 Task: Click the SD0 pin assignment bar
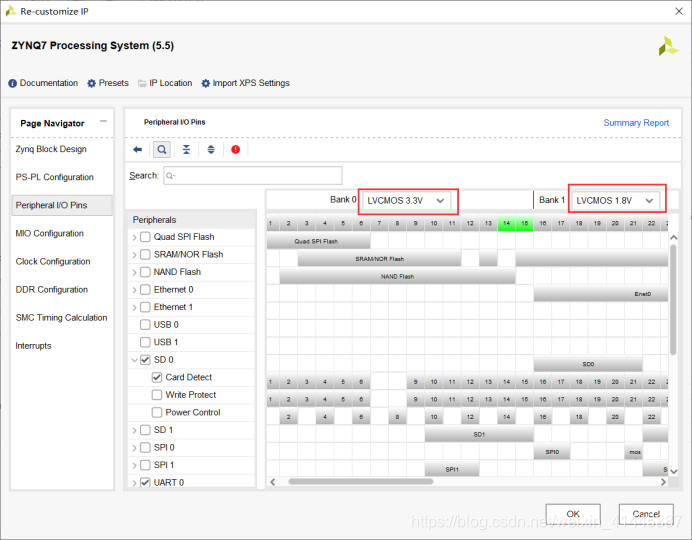(588, 364)
